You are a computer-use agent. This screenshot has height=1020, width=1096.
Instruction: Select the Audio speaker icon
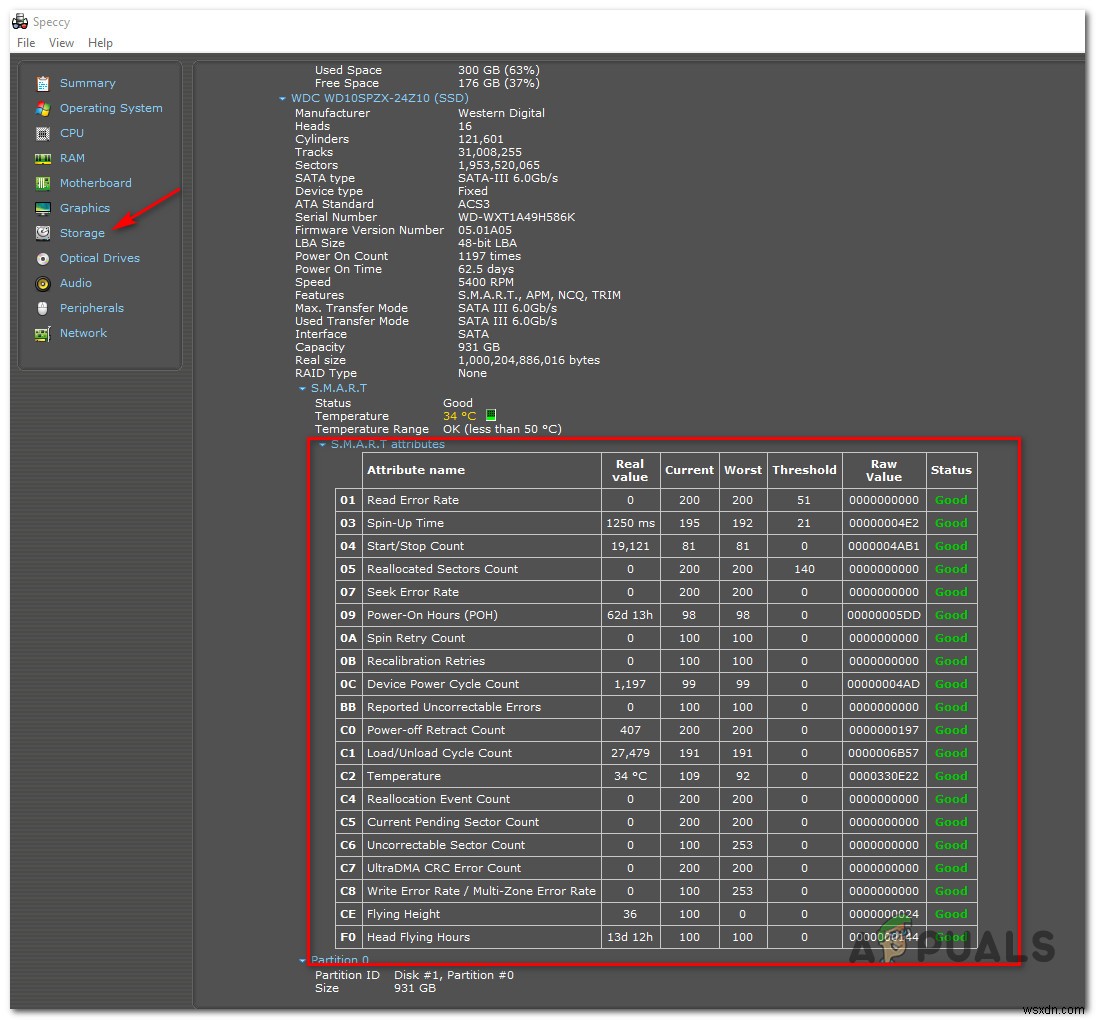click(x=42, y=283)
